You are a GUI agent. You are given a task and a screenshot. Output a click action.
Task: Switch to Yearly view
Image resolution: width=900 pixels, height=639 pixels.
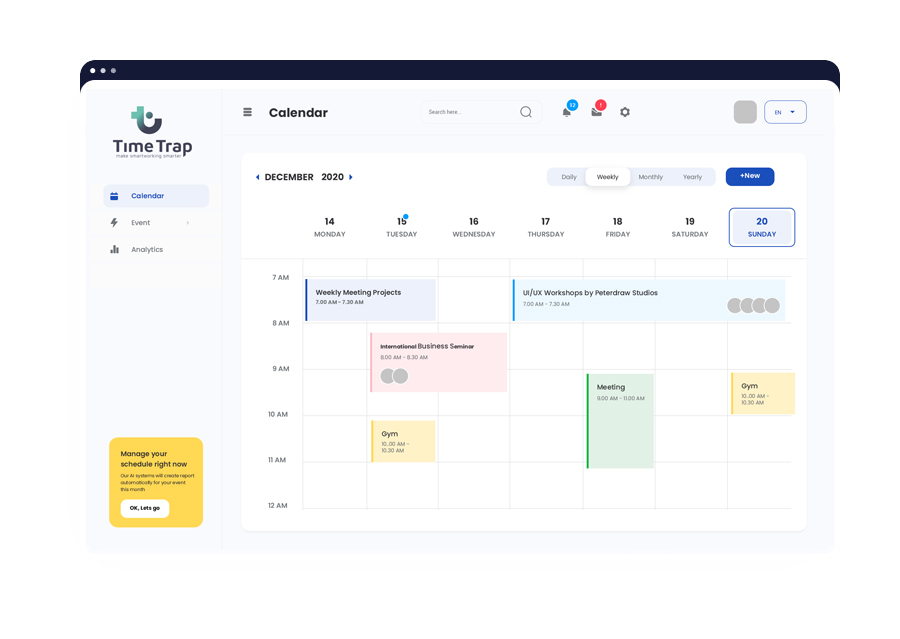[x=692, y=177]
